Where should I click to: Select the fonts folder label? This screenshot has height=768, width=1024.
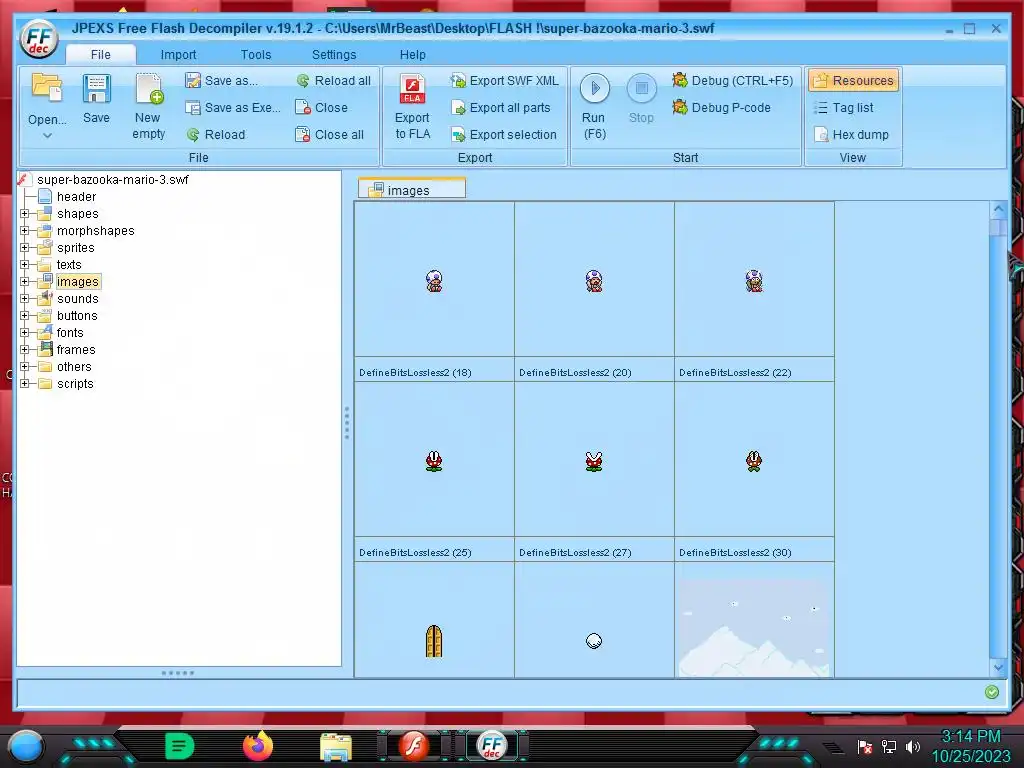[70, 332]
